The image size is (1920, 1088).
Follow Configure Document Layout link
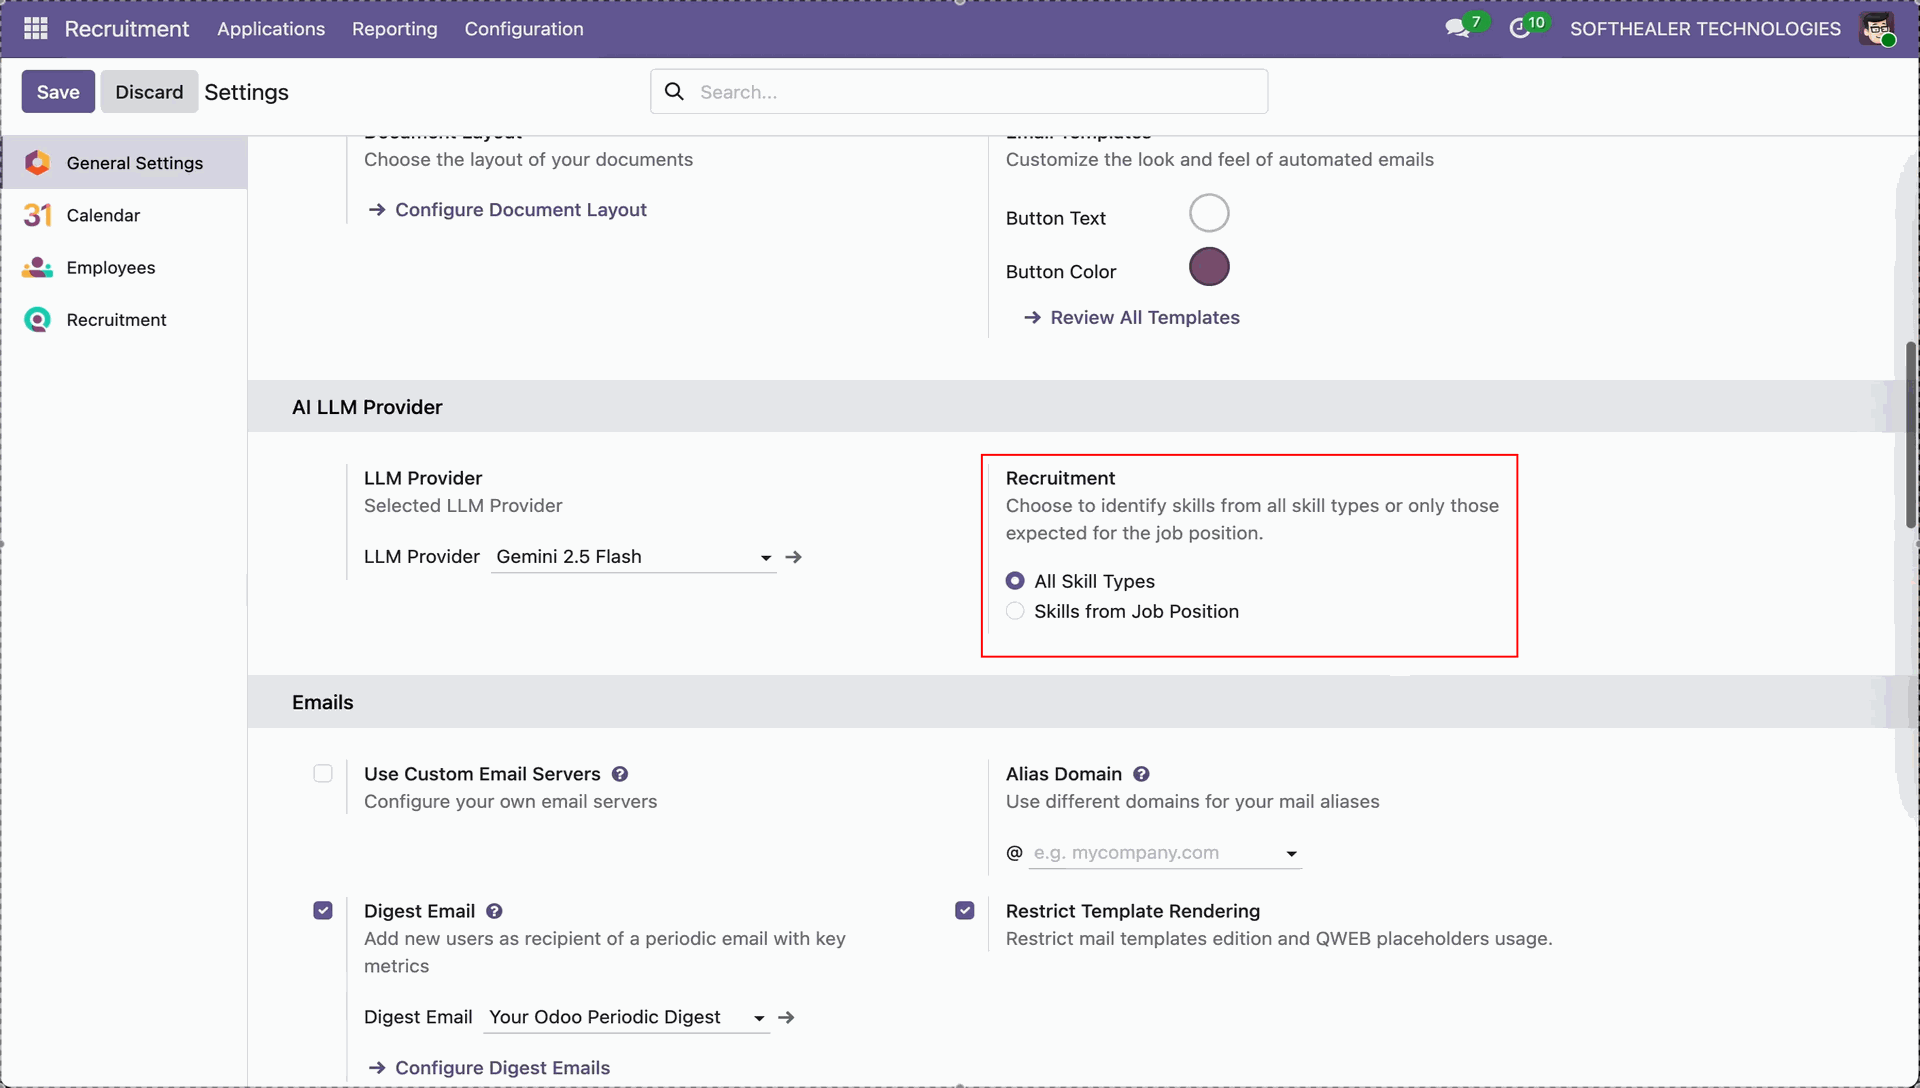tap(520, 210)
